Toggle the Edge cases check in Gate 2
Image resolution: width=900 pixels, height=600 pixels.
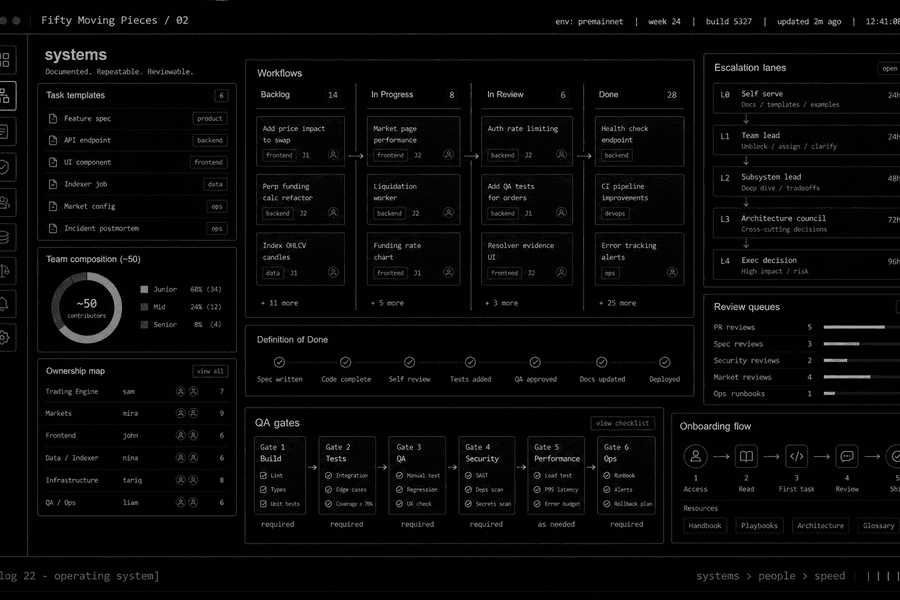(328, 490)
